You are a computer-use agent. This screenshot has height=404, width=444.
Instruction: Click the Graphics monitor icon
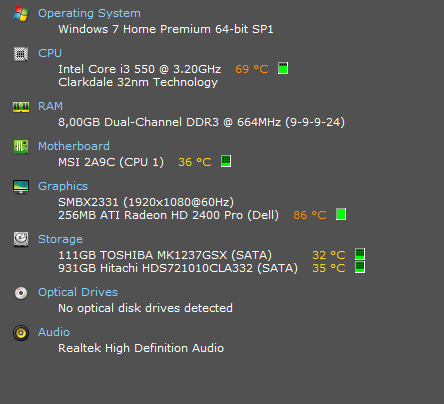21,187
